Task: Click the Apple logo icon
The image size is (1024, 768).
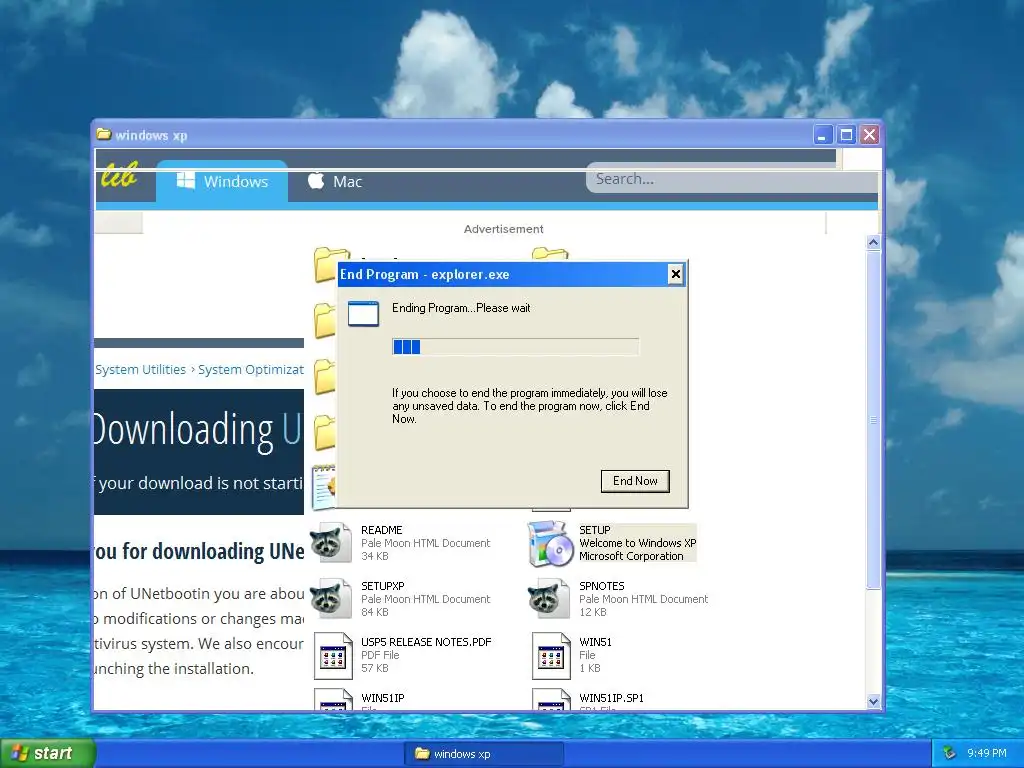Action: 315,180
